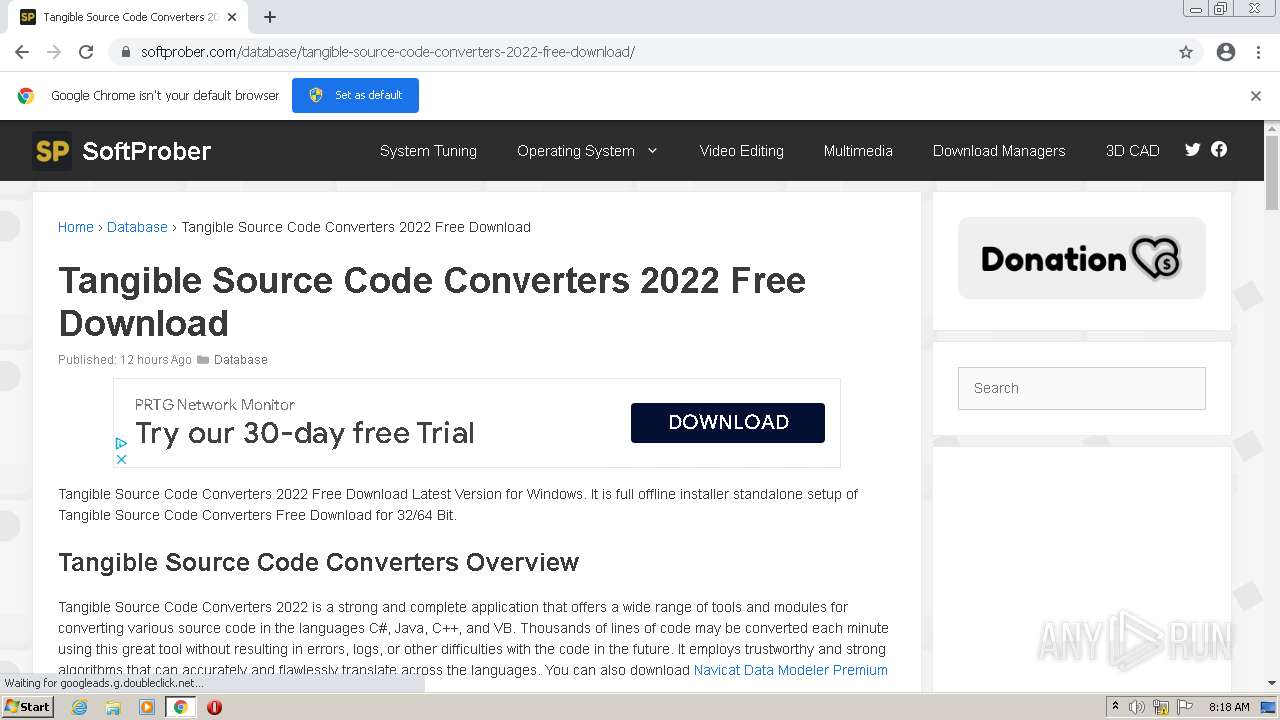This screenshot has height=720, width=1280.
Task: Click the forward navigation arrow
Action: tap(54, 52)
